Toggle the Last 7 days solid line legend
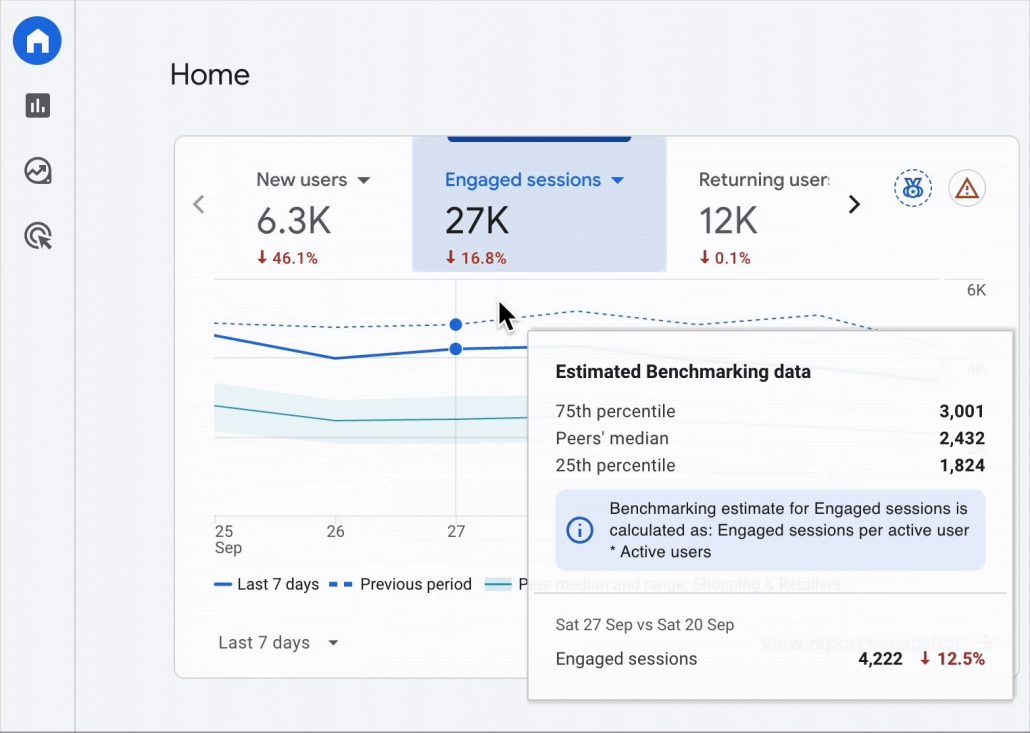The height and width of the screenshot is (733, 1030). pos(266,584)
